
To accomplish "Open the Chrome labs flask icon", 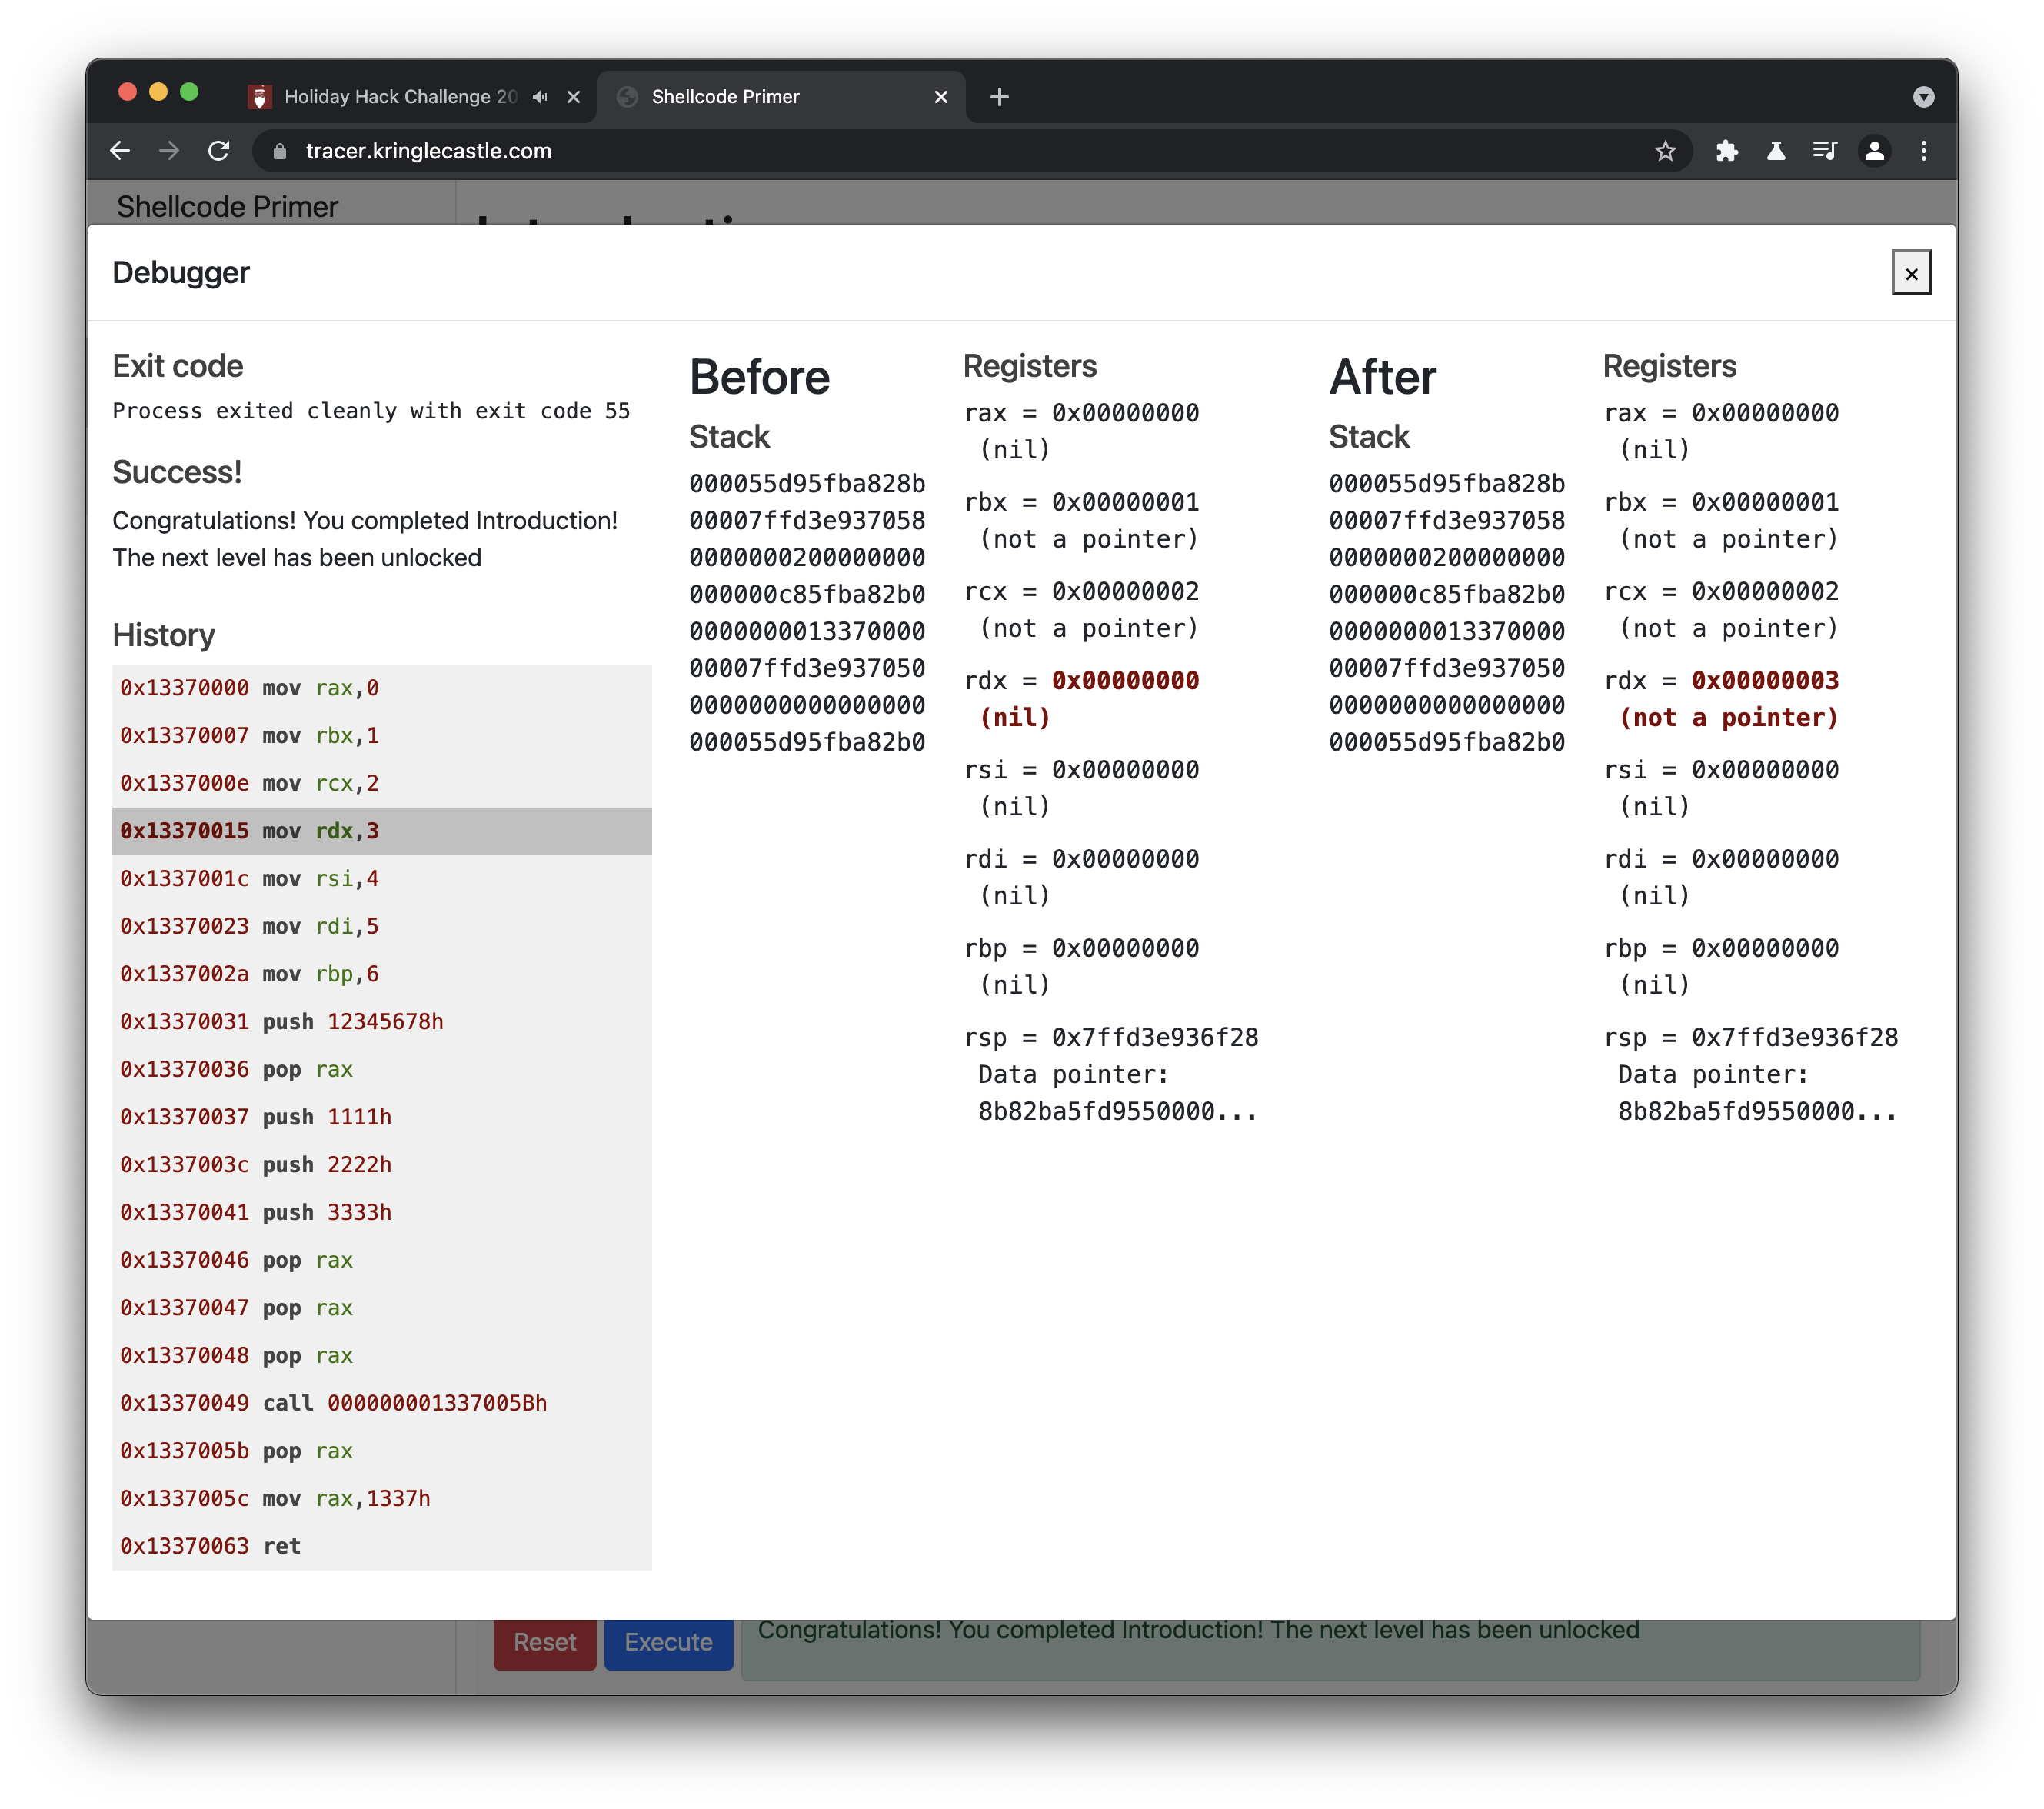I will click(x=1776, y=151).
